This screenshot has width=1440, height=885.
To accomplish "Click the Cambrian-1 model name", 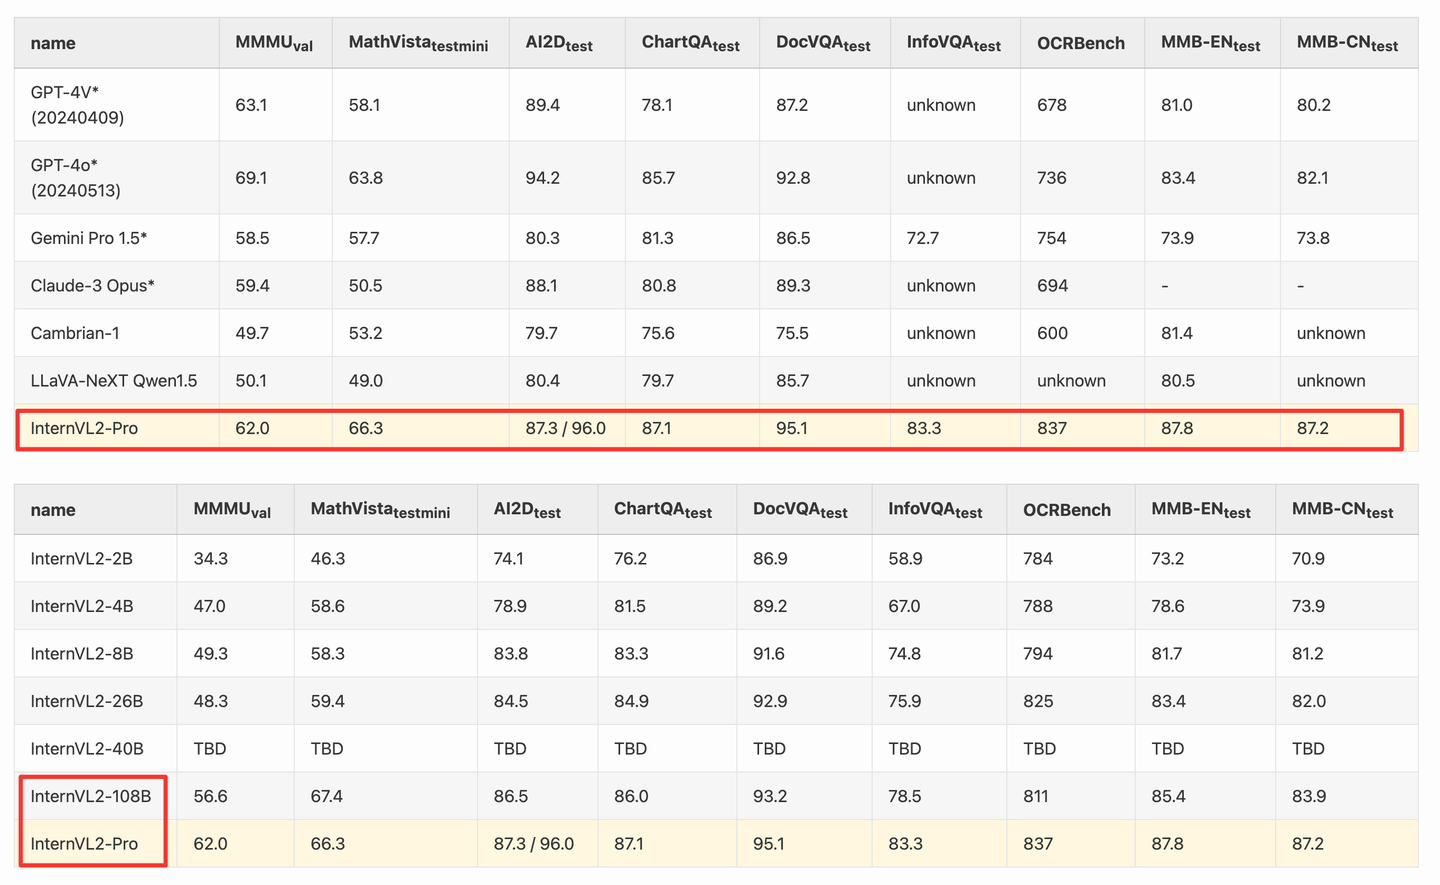I will pyautogui.click(x=75, y=333).
